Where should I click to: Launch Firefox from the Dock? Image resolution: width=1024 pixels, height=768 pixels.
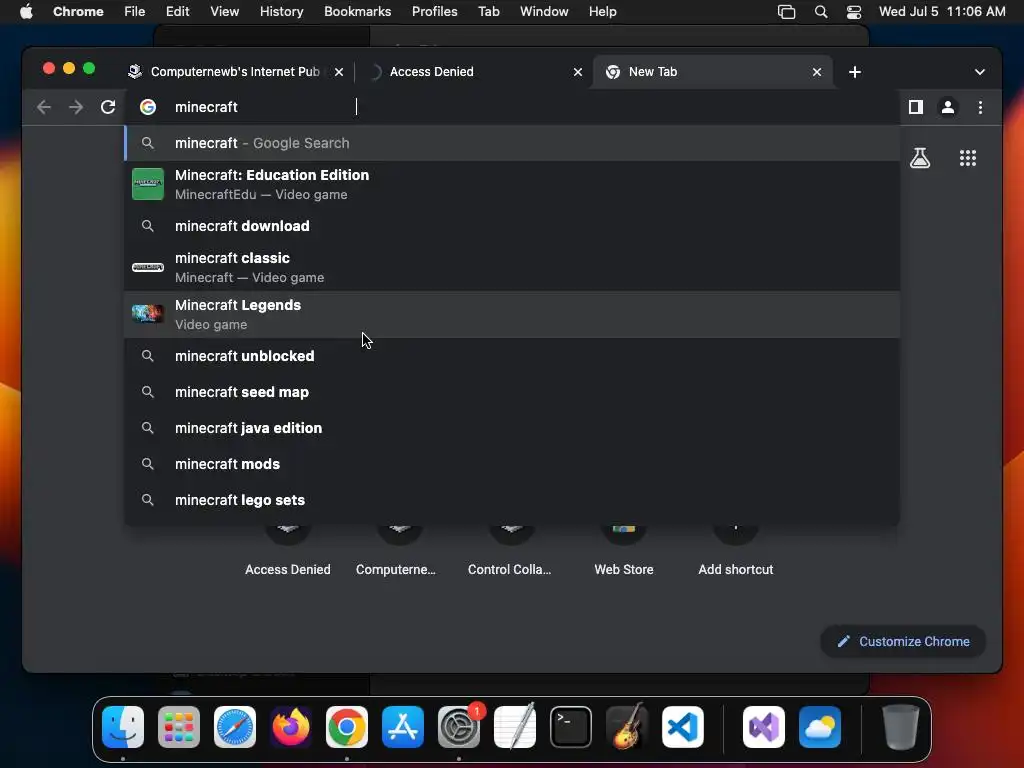(x=291, y=727)
